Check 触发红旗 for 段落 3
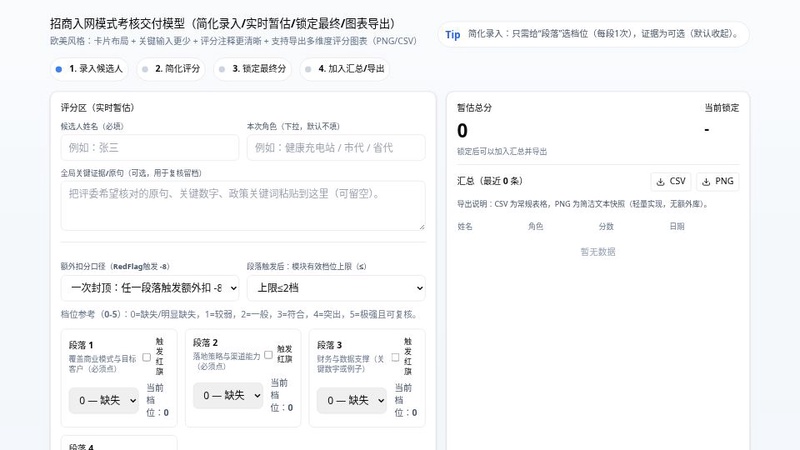The height and width of the screenshot is (450, 800). (395, 357)
